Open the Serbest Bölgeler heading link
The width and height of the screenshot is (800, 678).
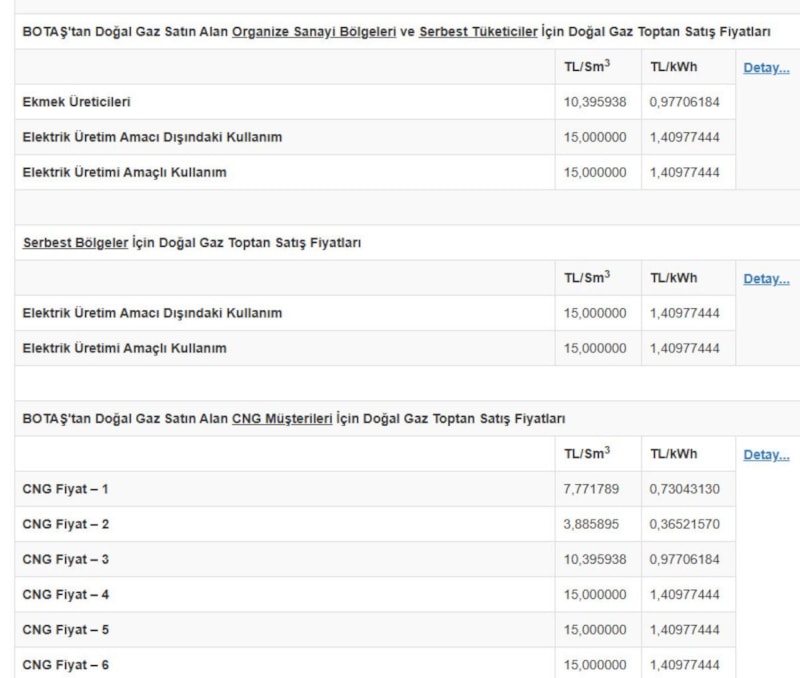[75, 243]
